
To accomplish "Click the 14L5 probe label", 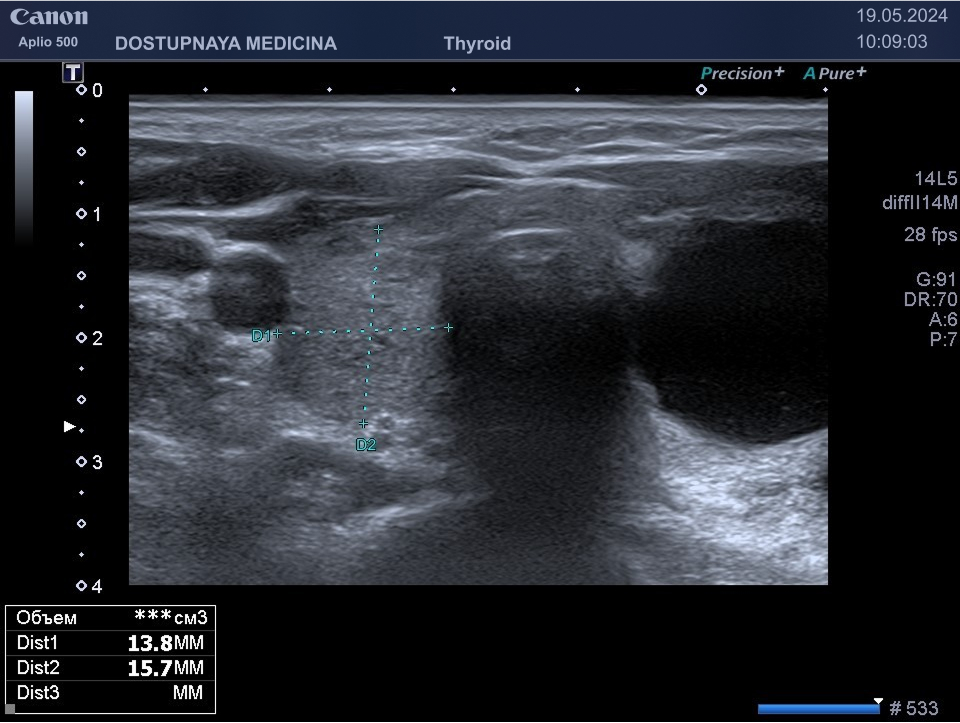I will coord(936,179).
